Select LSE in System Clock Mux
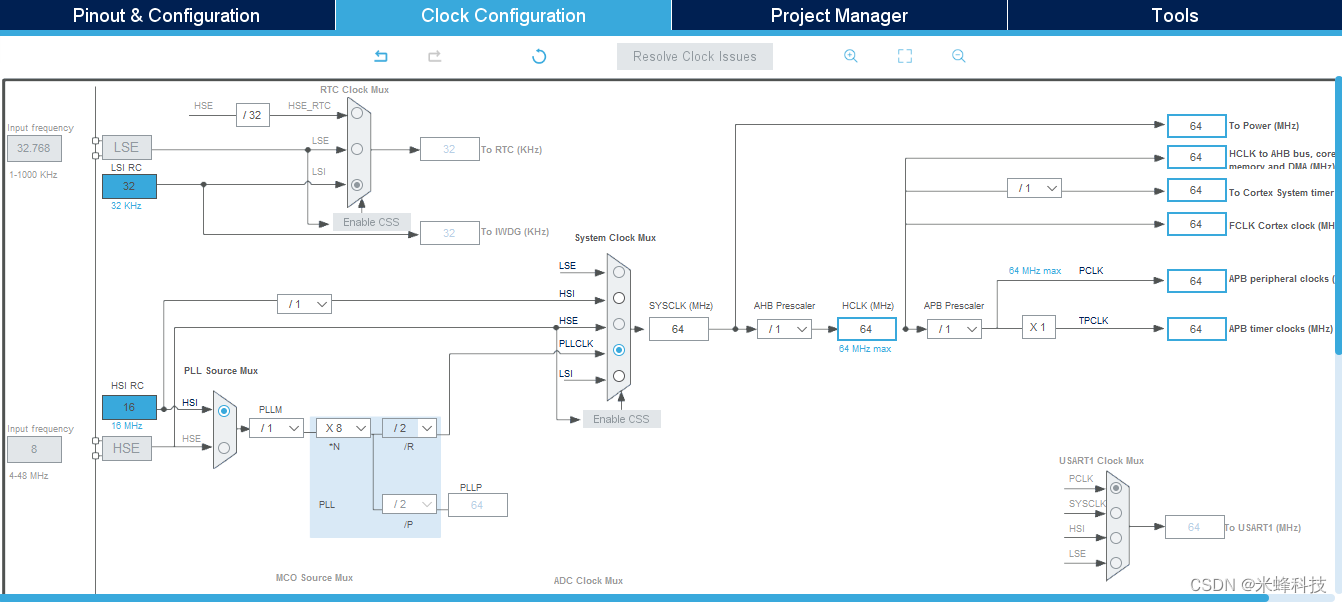The width and height of the screenshot is (1342, 603). 619,272
